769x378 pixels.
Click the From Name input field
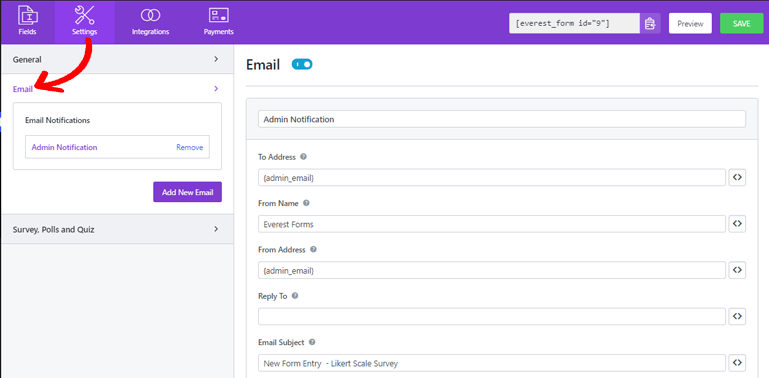492,224
